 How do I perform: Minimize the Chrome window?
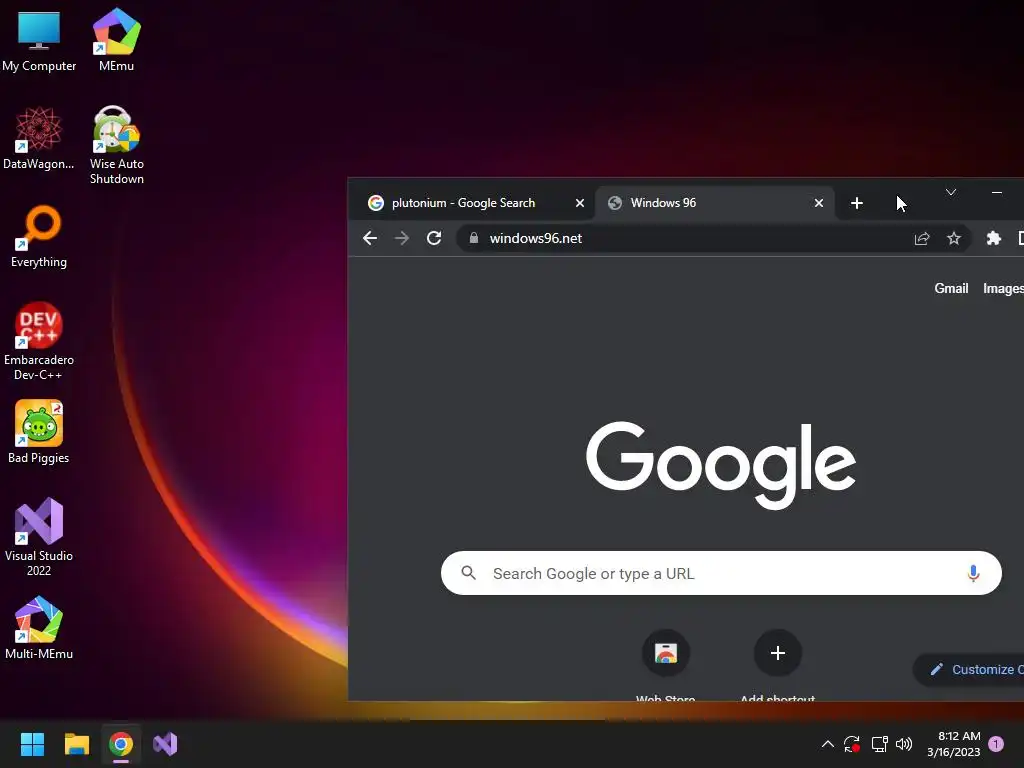pos(997,192)
